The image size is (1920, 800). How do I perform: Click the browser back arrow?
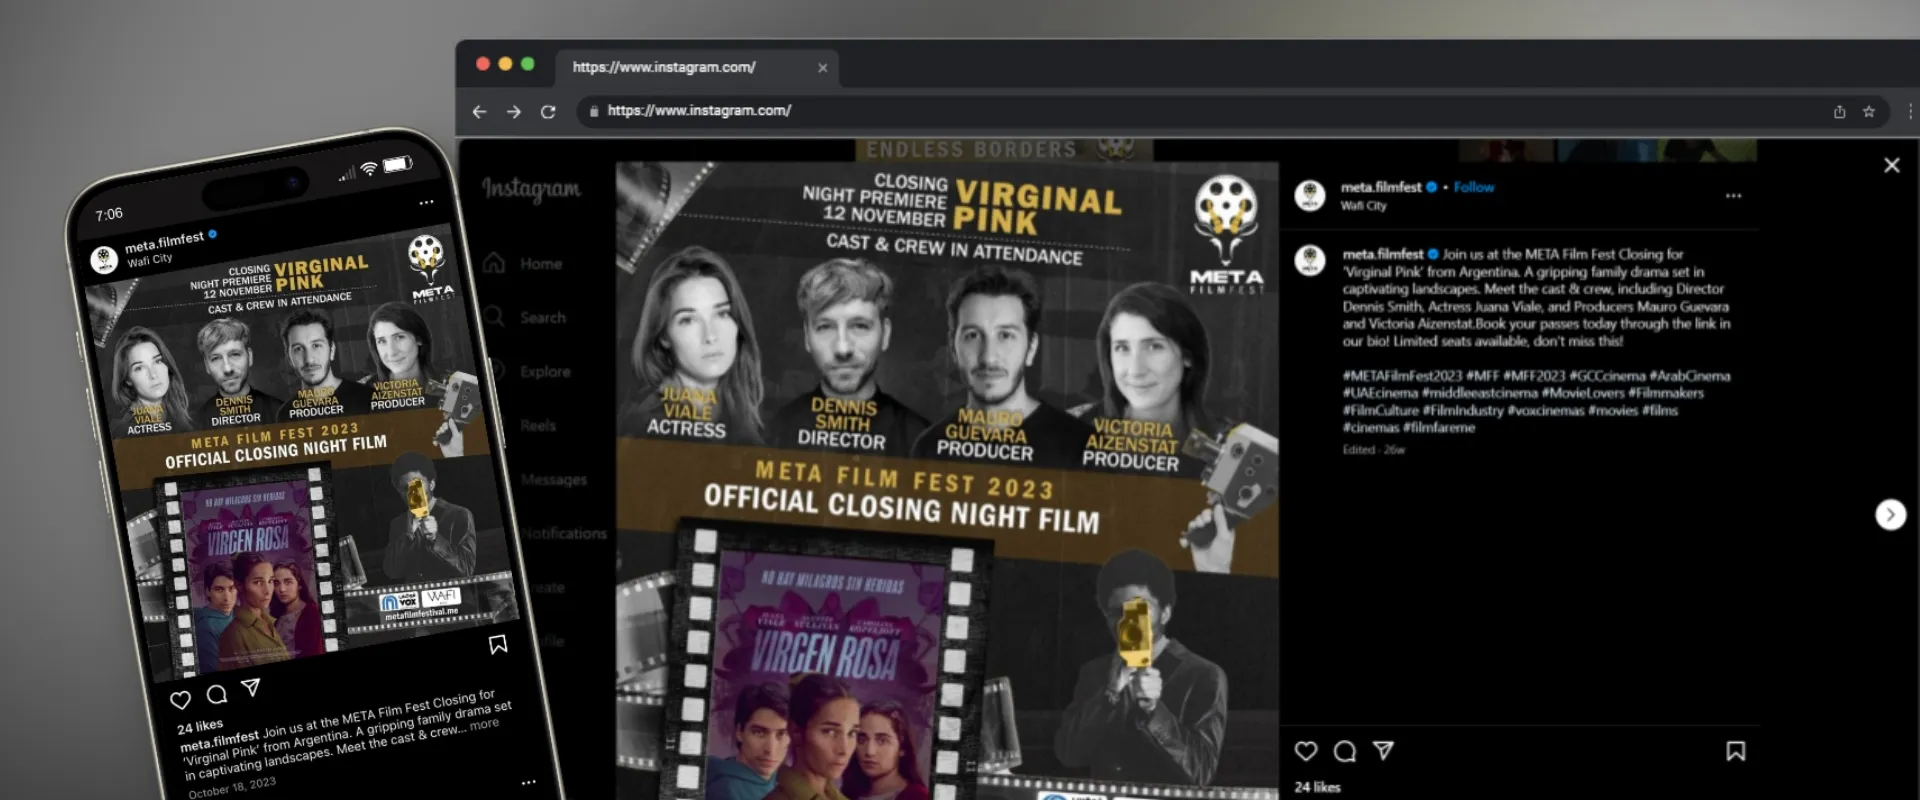[x=479, y=112]
